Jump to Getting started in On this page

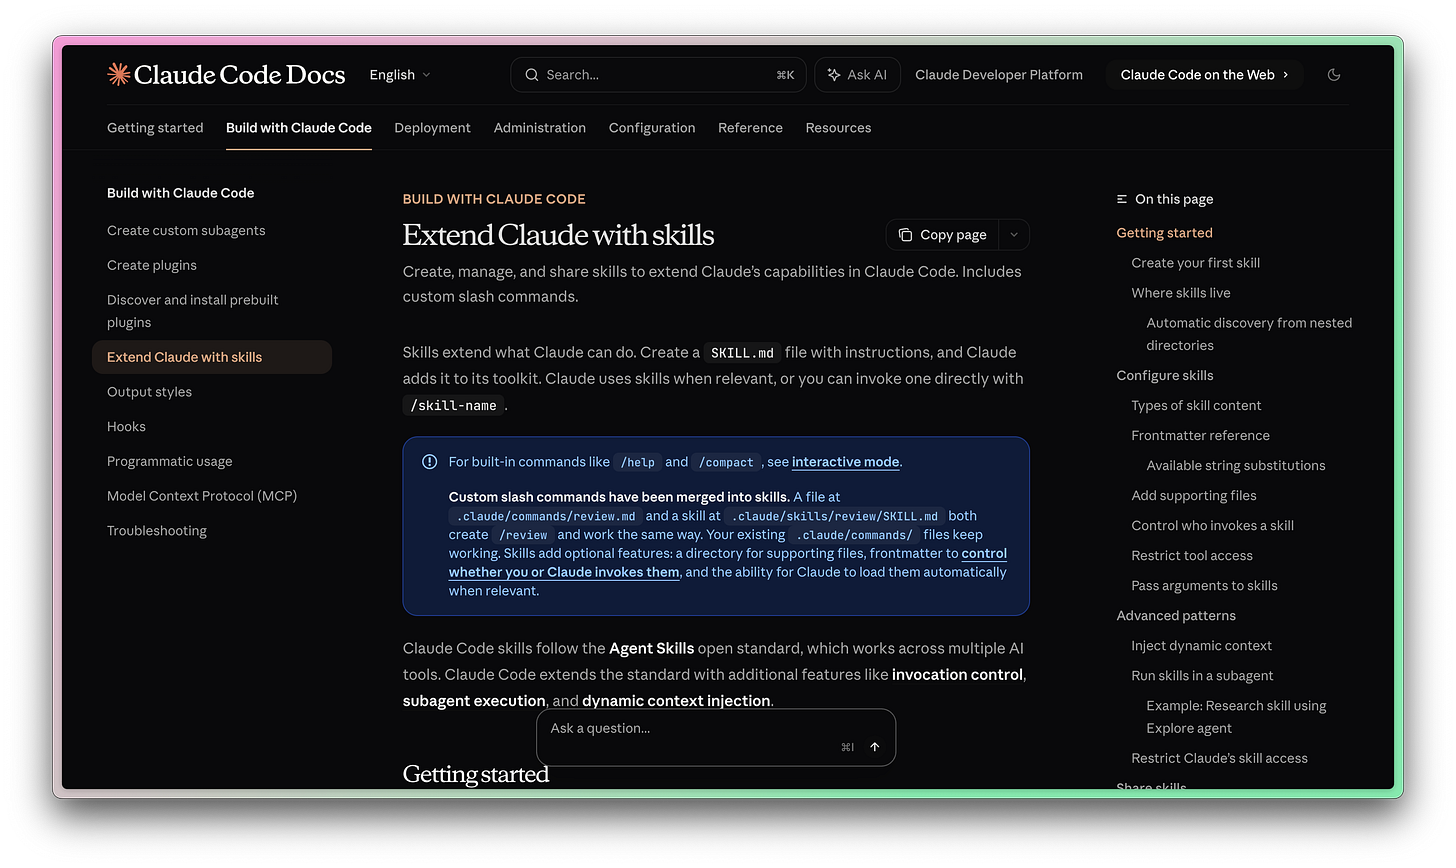1164,233
